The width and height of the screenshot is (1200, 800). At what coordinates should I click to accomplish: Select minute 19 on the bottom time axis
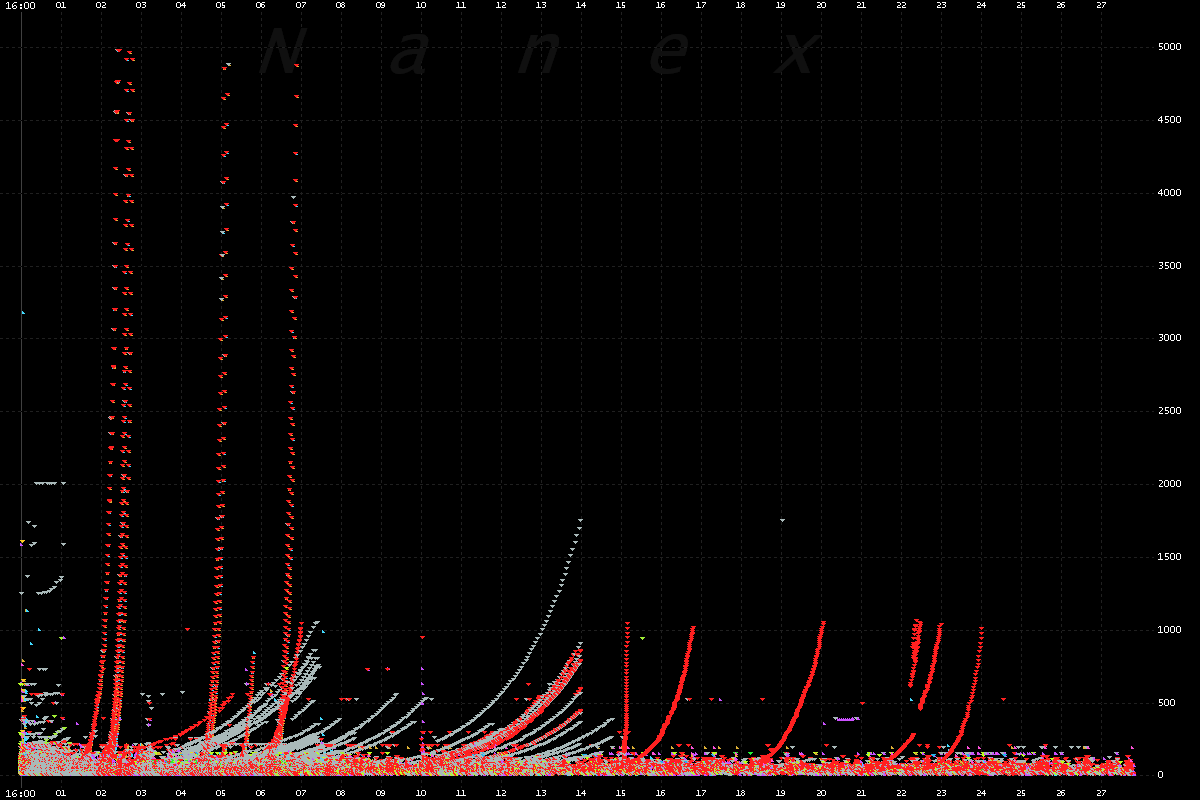click(781, 794)
